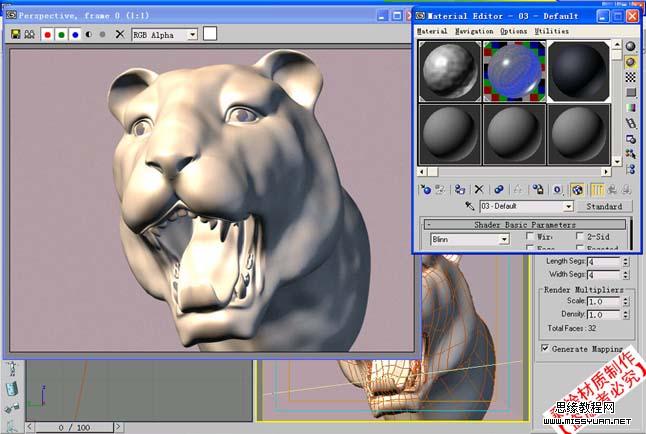Screen dimensions: 646x434
Task: Toggle monochrome display in render window
Action: [x=102, y=35]
